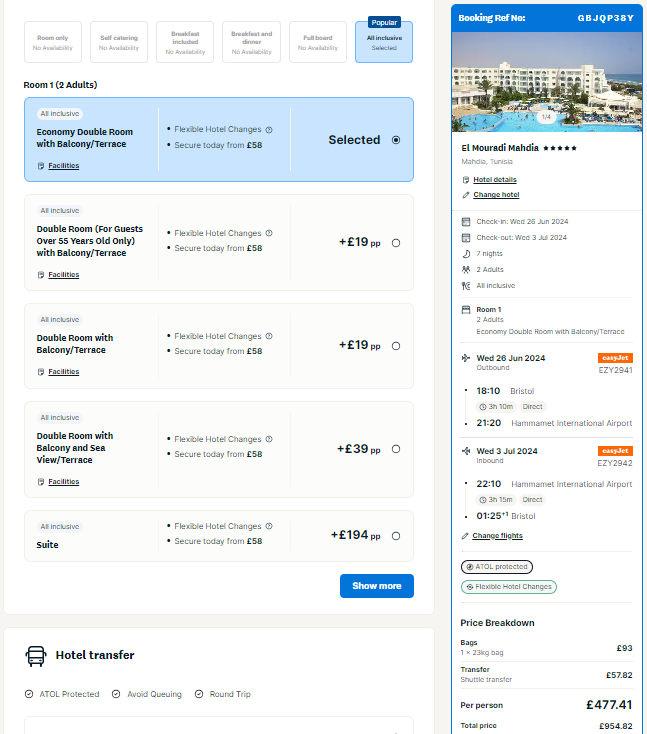Click the ATOL Protected checkmark icon under Hotel transfer
The width and height of the screenshot is (647, 734).
(x=29, y=694)
